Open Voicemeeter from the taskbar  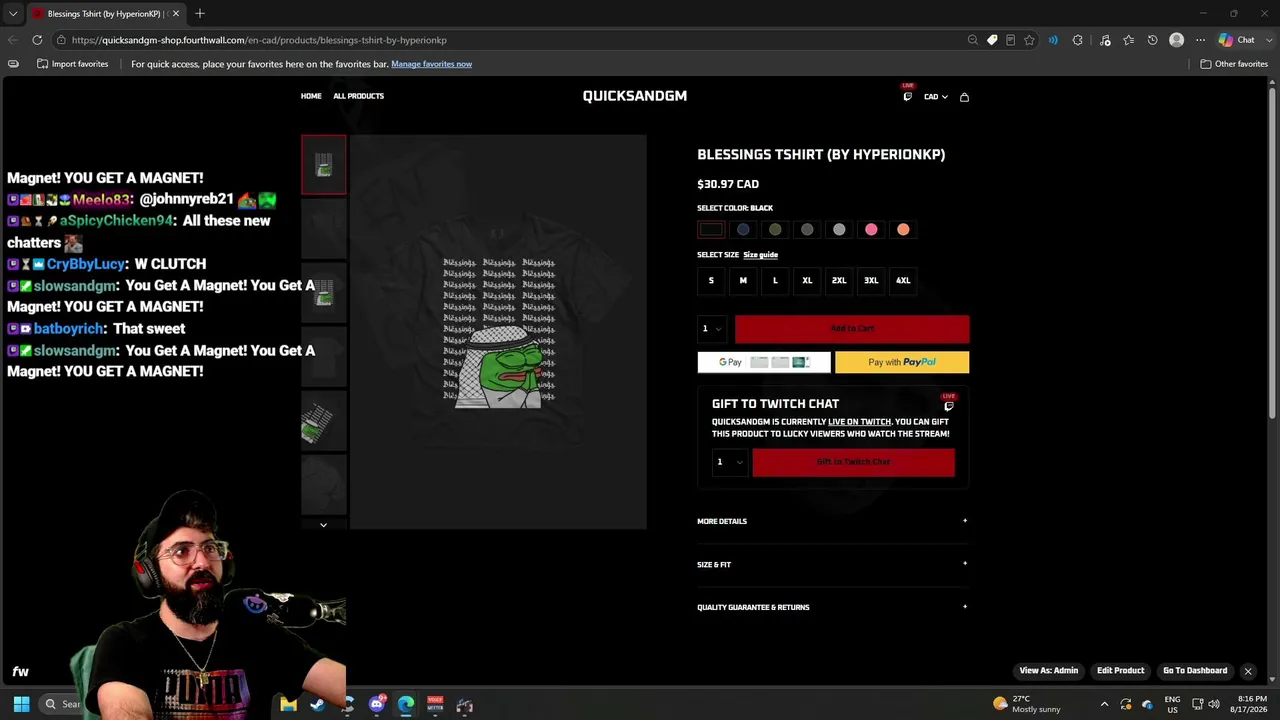[435, 705]
